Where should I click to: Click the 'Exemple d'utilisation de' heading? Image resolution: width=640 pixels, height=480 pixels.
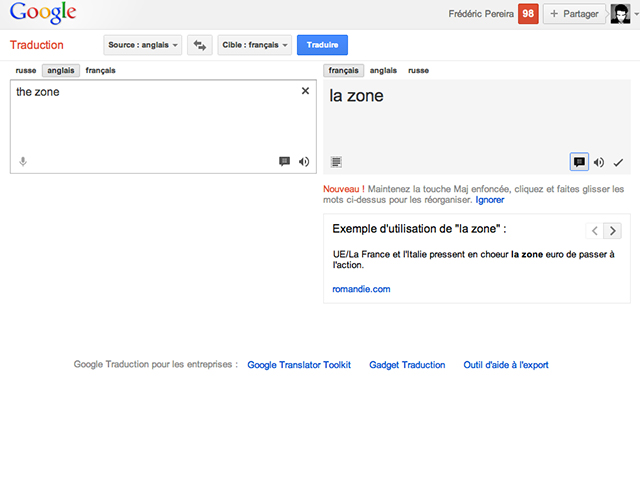[x=419, y=229]
